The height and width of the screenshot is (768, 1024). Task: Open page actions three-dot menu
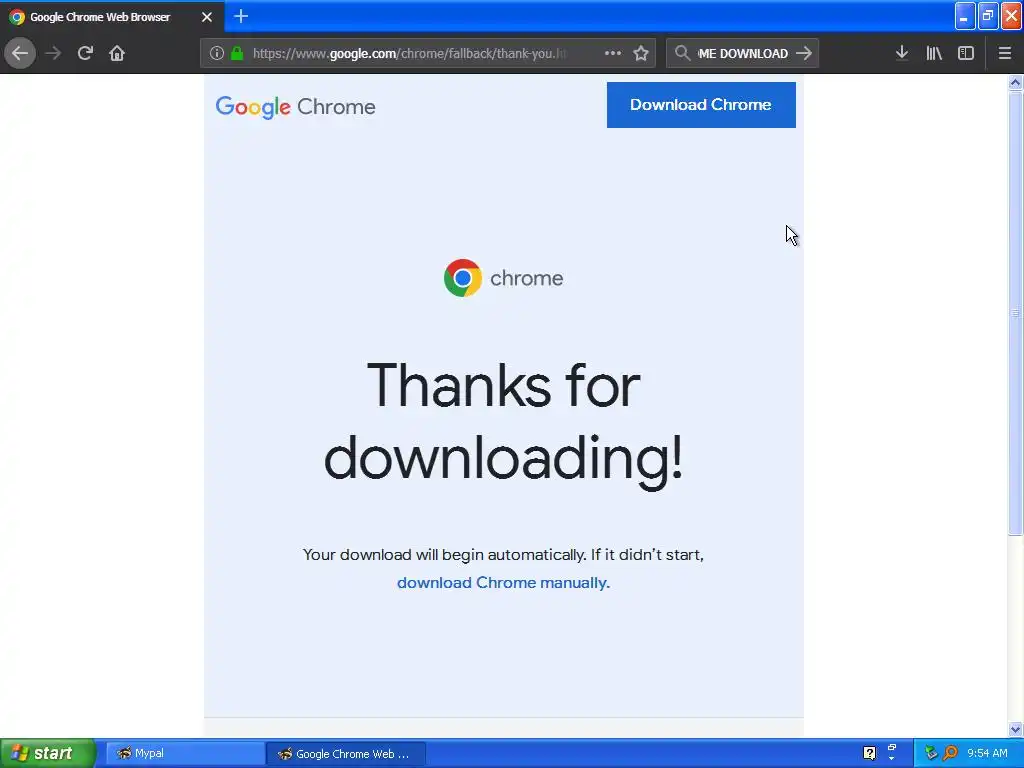pos(613,54)
